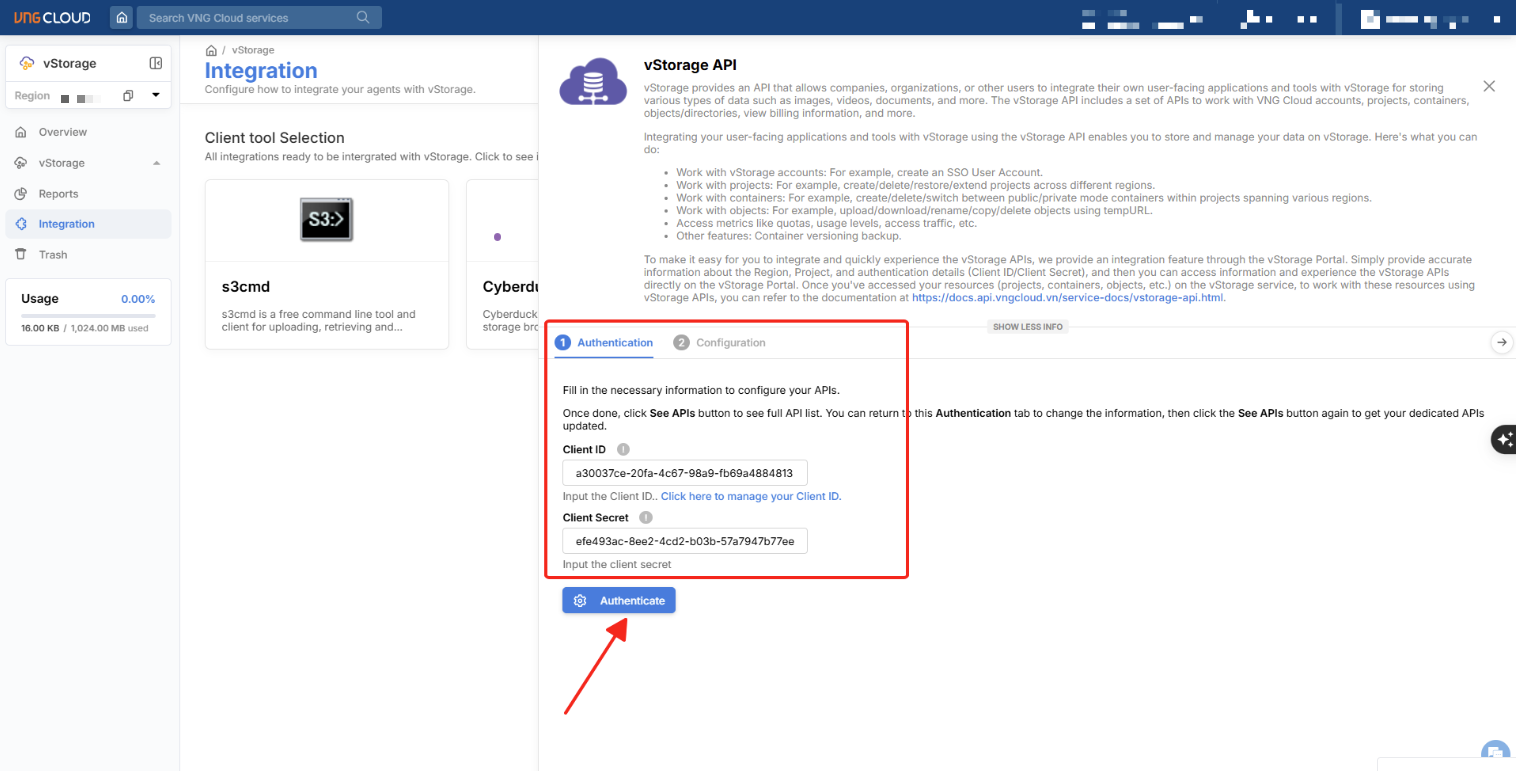Click the SHOW LESS INFO toggle
Image resolution: width=1516 pixels, height=771 pixels.
(x=1027, y=327)
